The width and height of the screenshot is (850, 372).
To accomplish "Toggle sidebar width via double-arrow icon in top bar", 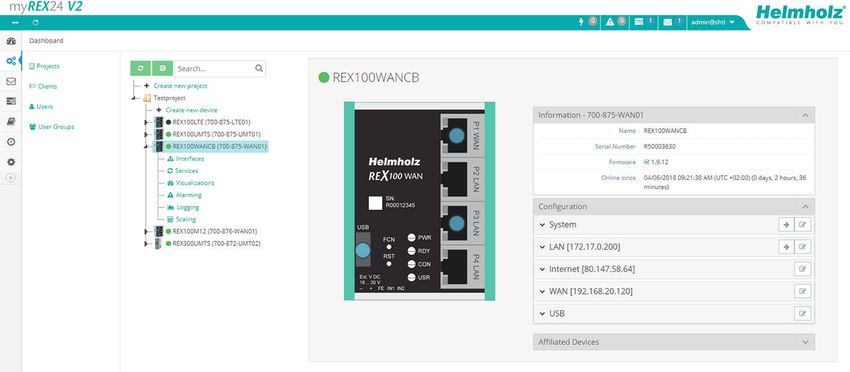I will (x=15, y=23).
